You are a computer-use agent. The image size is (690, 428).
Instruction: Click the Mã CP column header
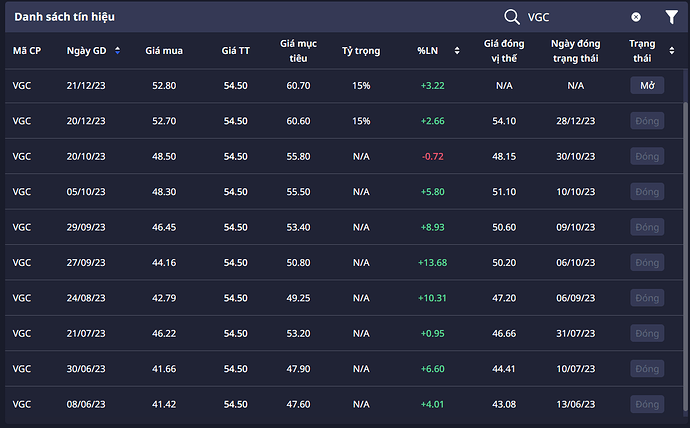coord(26,51)
